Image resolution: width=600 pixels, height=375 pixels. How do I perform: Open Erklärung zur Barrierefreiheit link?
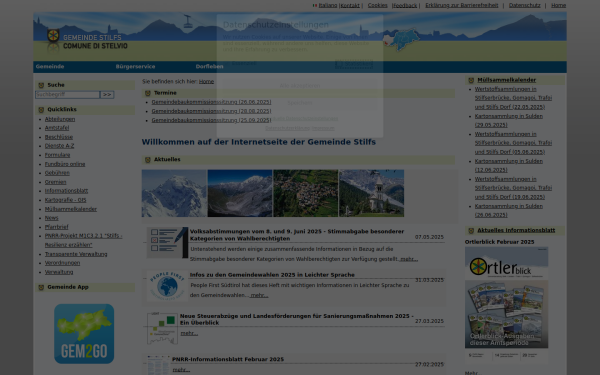coord(462,5)
